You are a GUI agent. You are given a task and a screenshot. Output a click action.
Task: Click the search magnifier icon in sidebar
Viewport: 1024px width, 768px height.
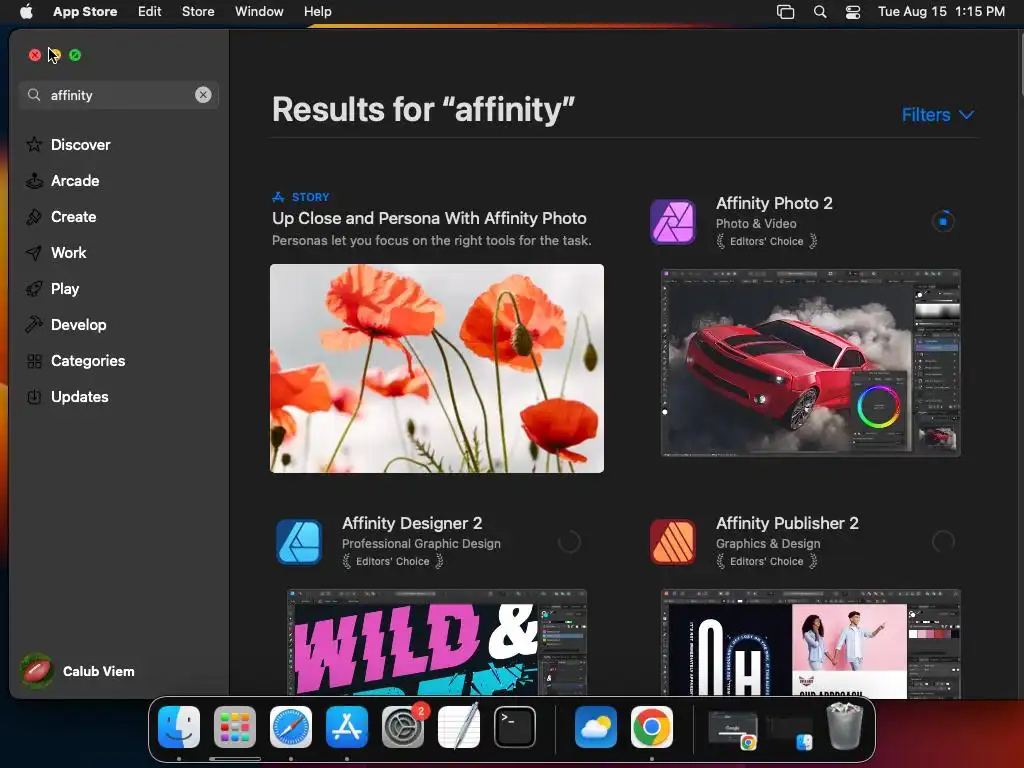coord(34,95)
